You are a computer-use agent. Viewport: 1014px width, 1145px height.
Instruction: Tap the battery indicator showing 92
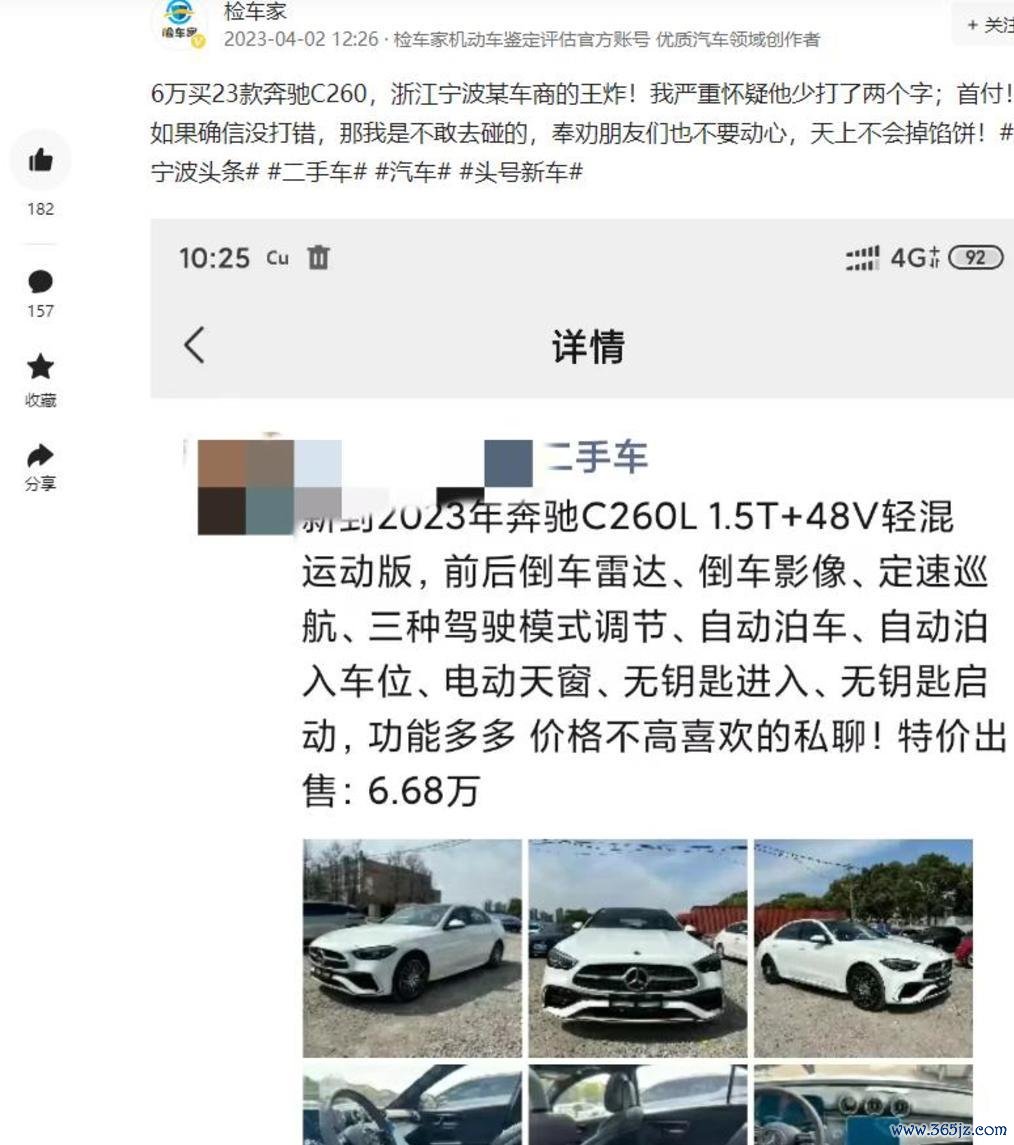click(975, 258)
